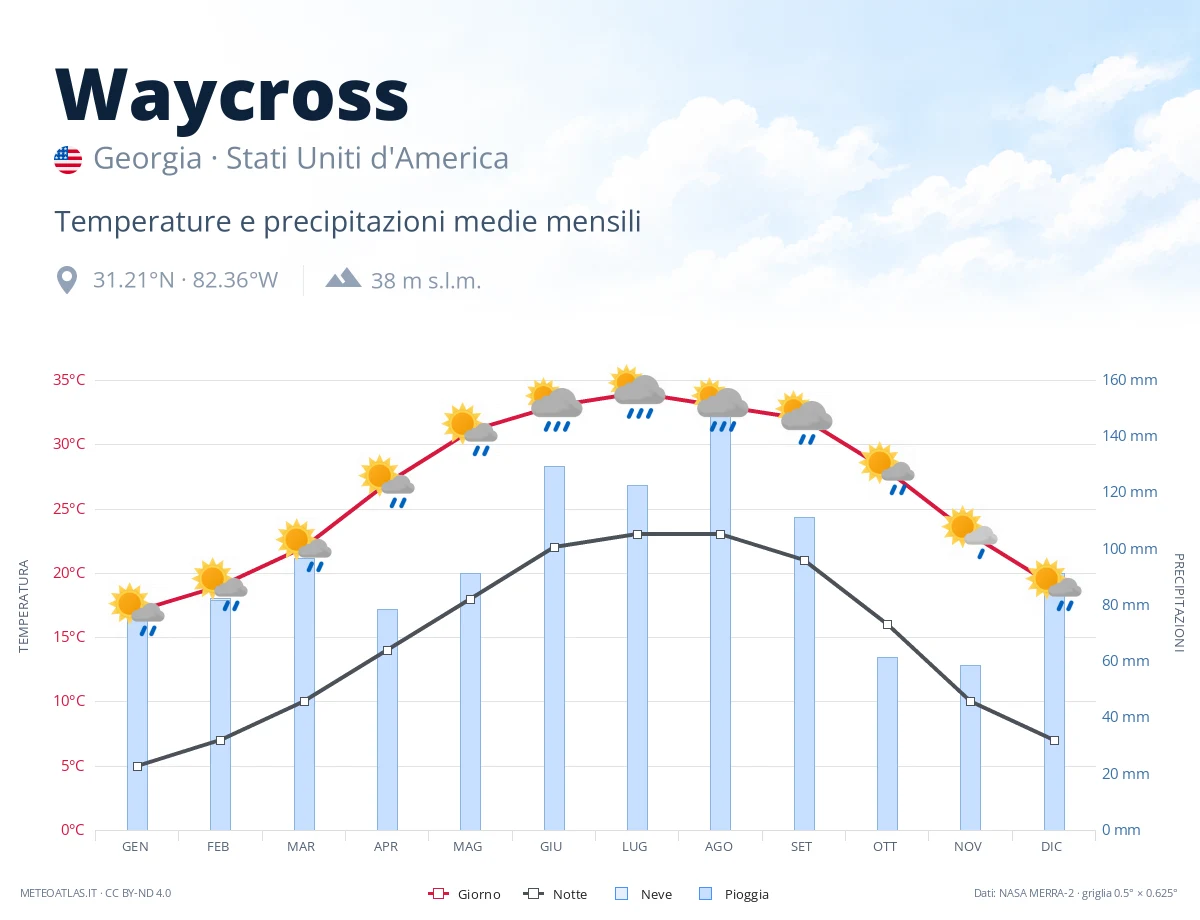The width and height of the screenshot is (1200, 920).
Task: Select the OTT precipitation bar
Action: pos(887,744)
